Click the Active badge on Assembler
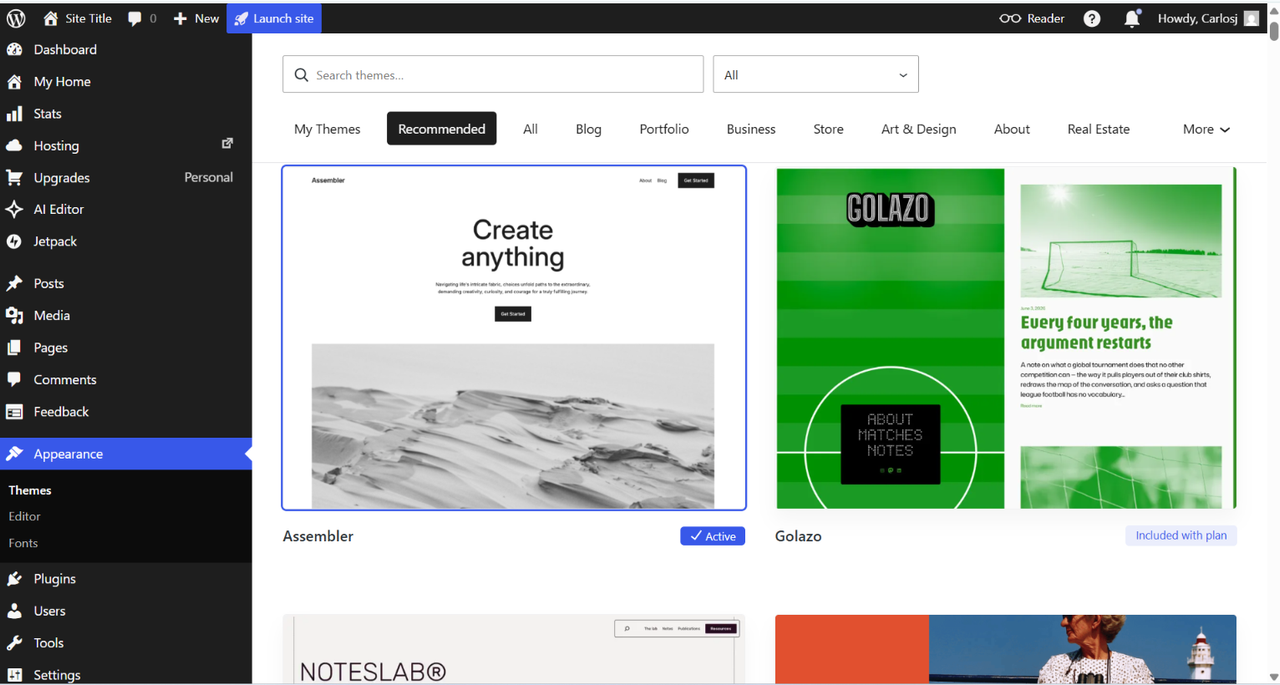Viewport: 1280px width, 685px height. [713, 536]
